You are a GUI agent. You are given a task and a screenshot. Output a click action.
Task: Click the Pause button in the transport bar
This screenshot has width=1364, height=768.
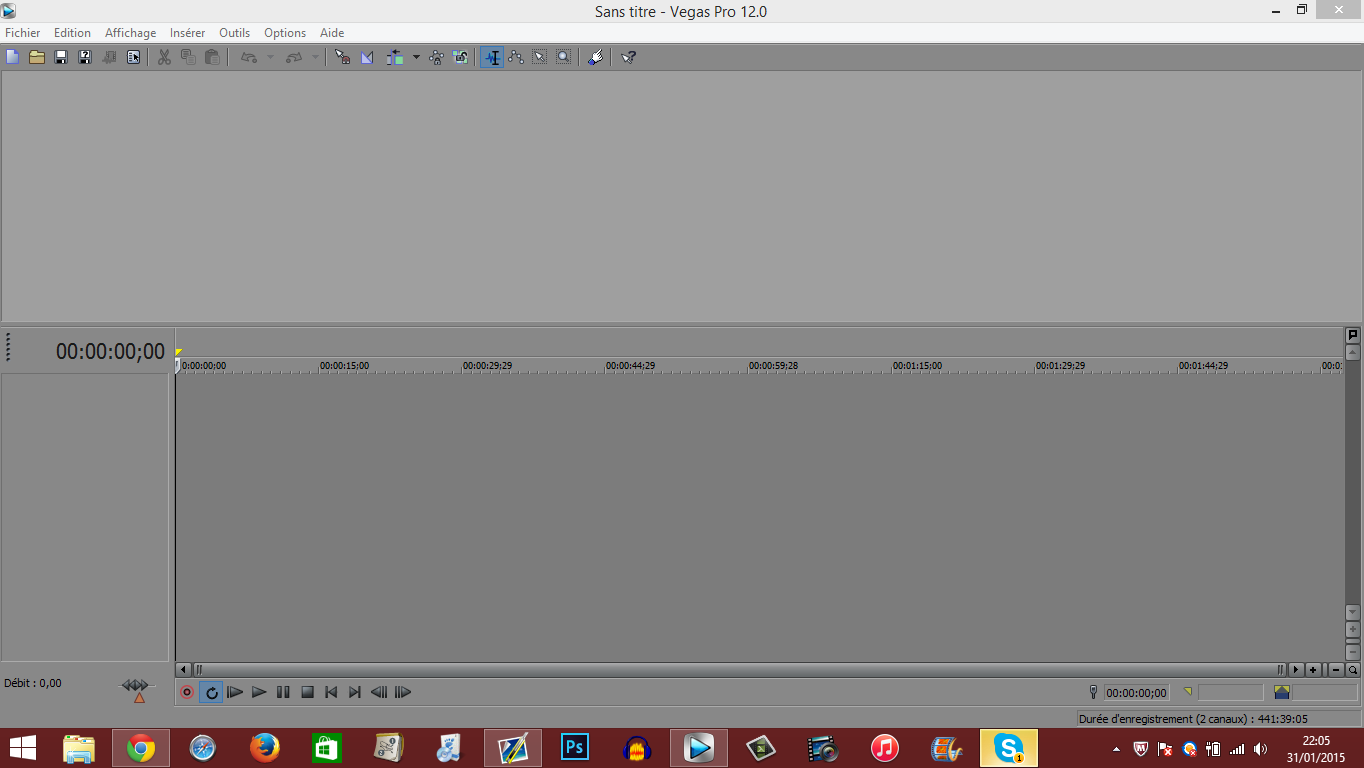[283, 692]
